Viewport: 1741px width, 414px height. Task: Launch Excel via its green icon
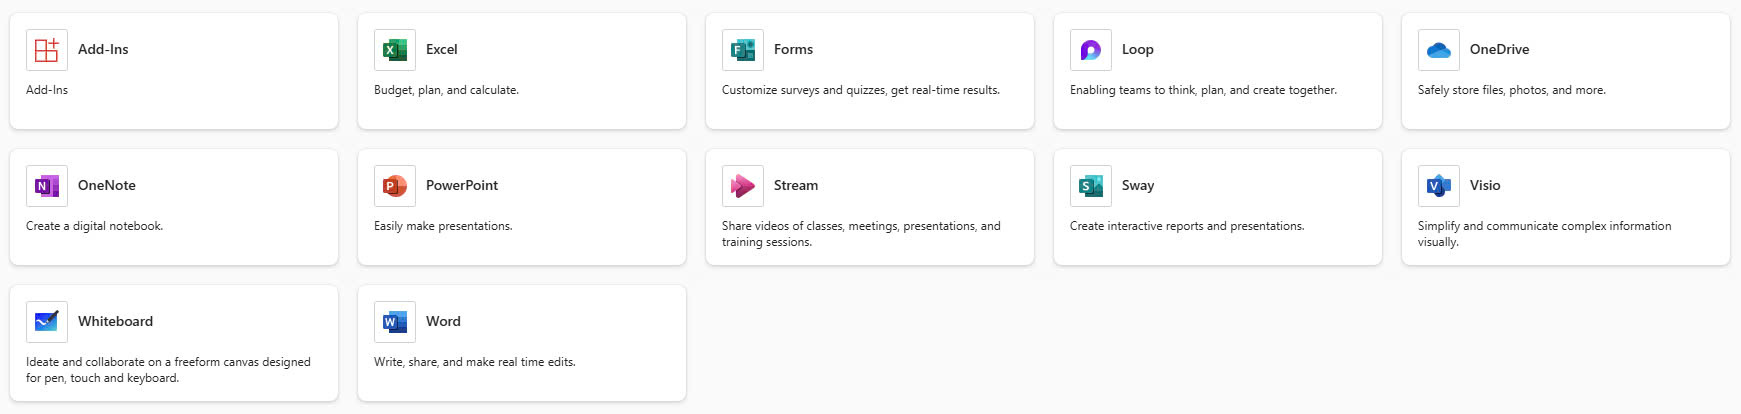(x=395, y=50)
